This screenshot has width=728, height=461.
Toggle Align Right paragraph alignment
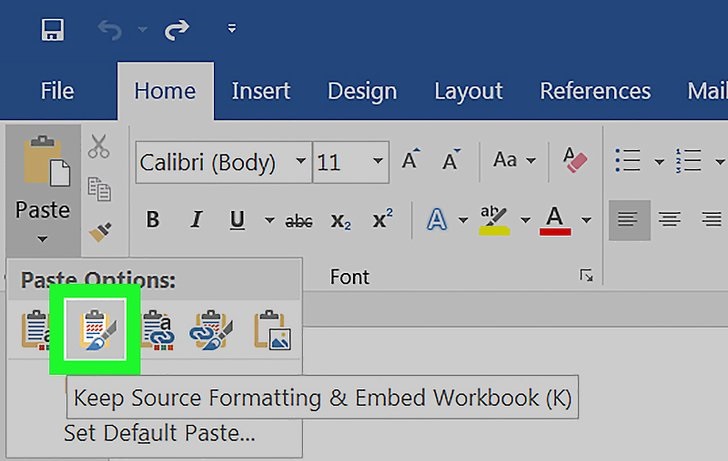point(712,220)
